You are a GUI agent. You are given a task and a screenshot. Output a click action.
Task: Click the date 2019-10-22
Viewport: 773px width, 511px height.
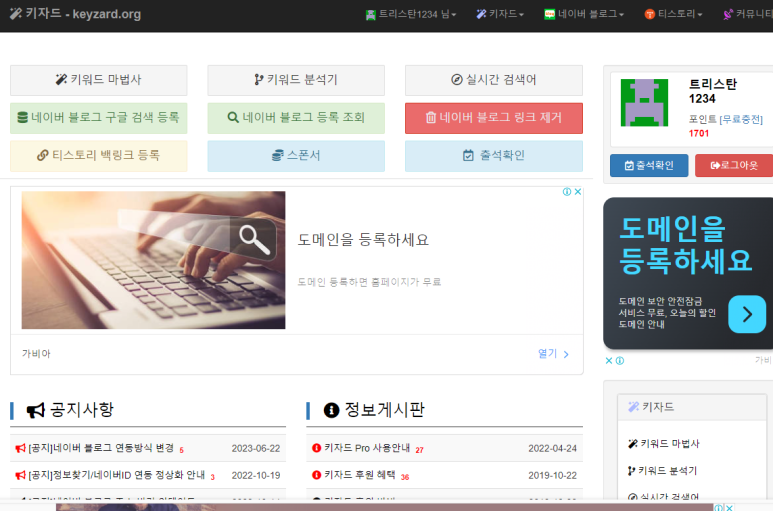(552, 476)
